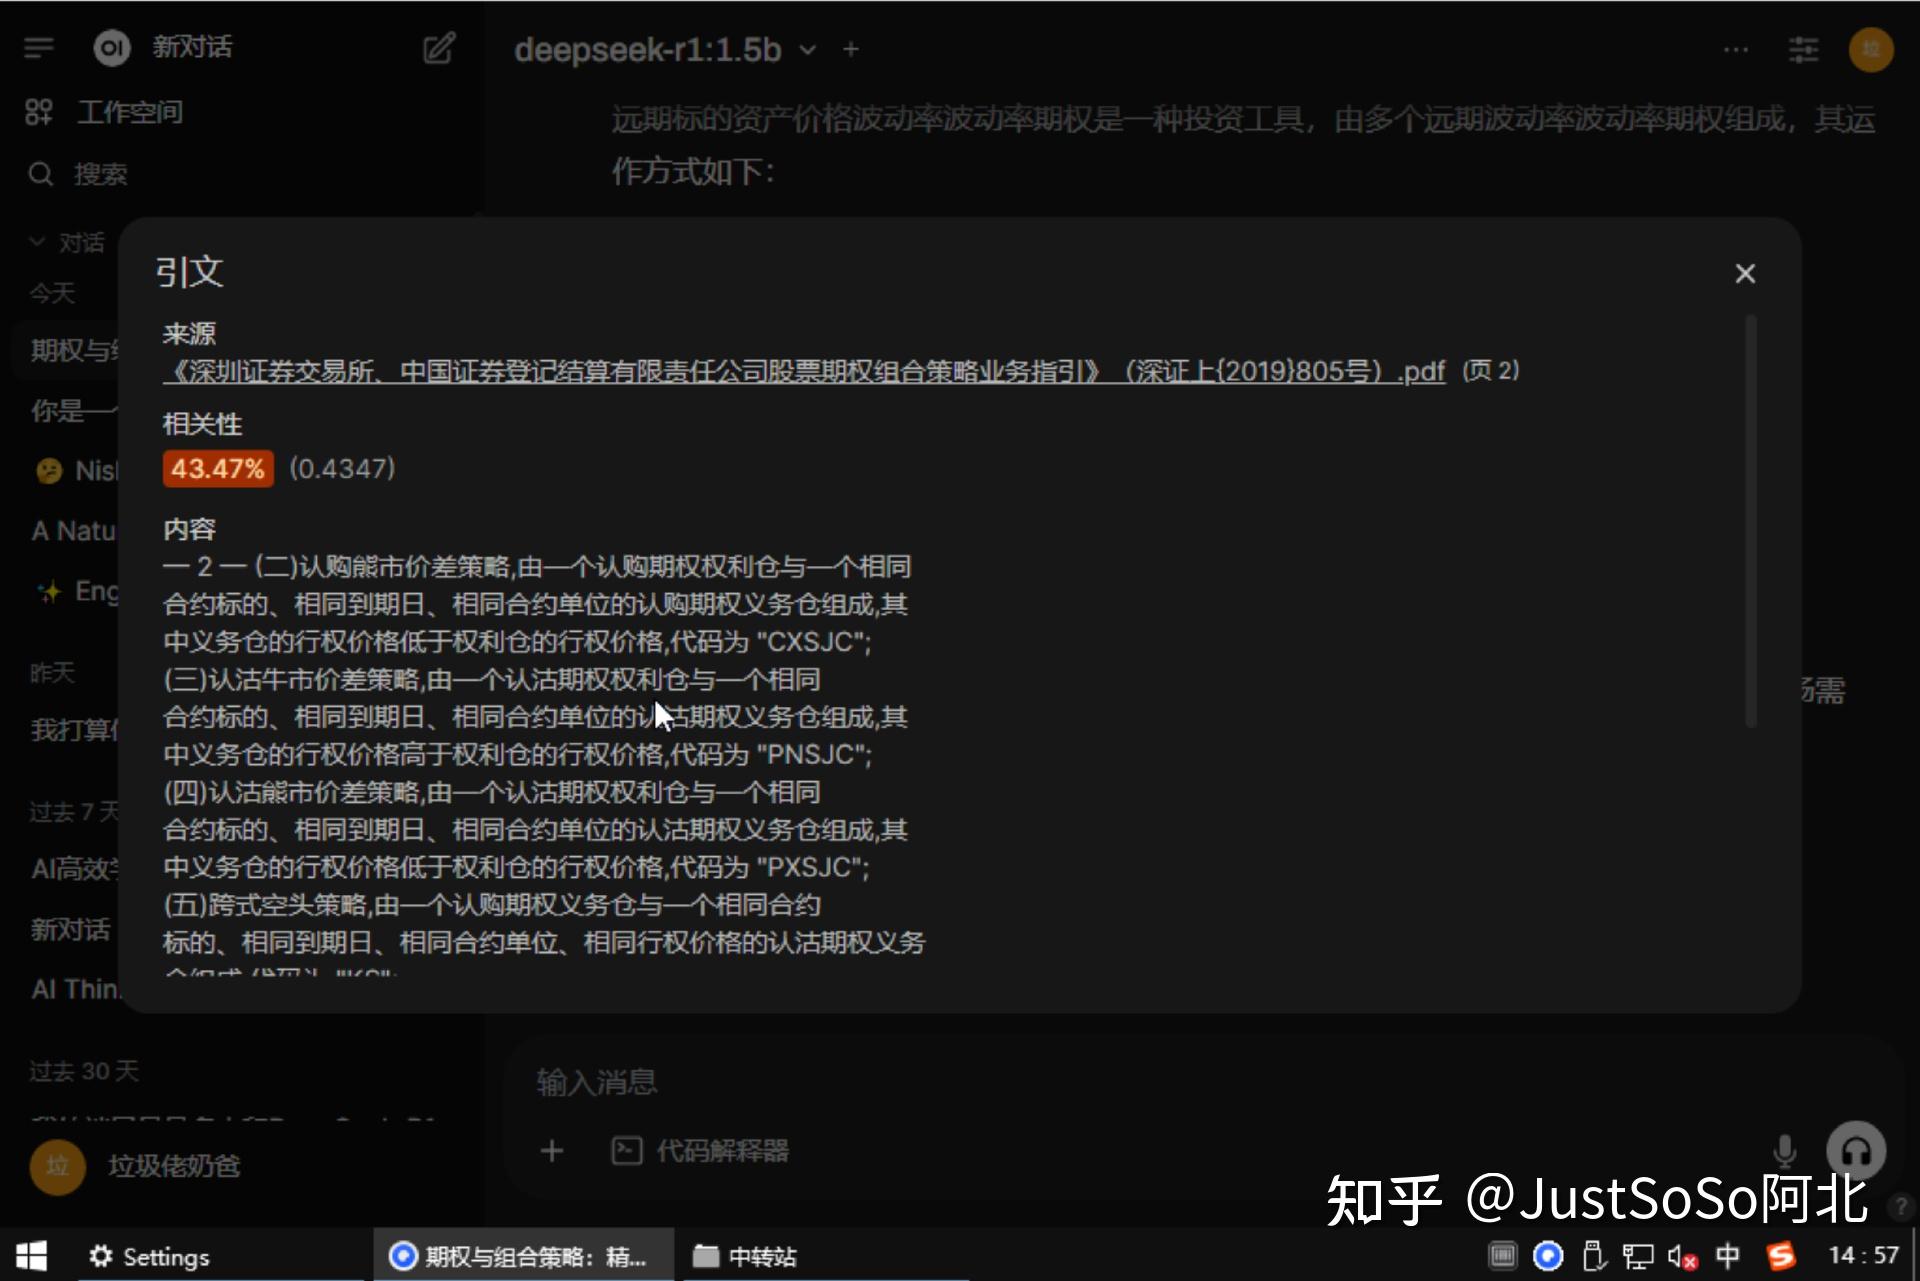Open the cited 深证上{2019}805号 PDF link
The width and height of the screenshot is (1920, 1281).
(800, 370)
